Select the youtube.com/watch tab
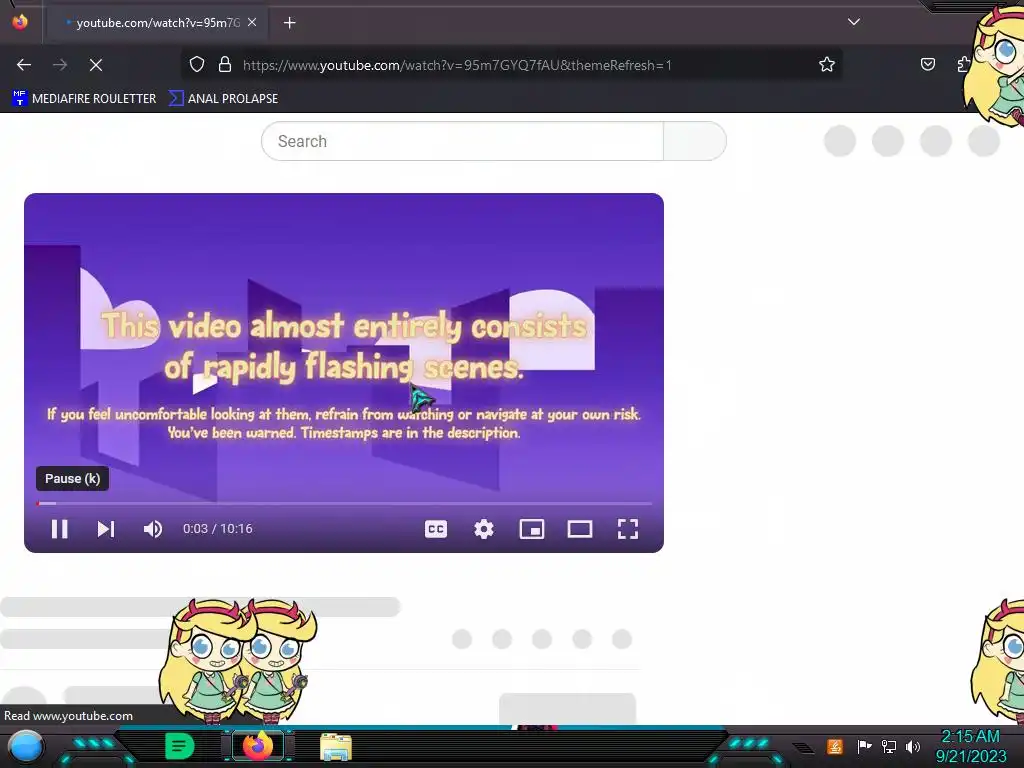1024x768 pixels. pos(157,23)
